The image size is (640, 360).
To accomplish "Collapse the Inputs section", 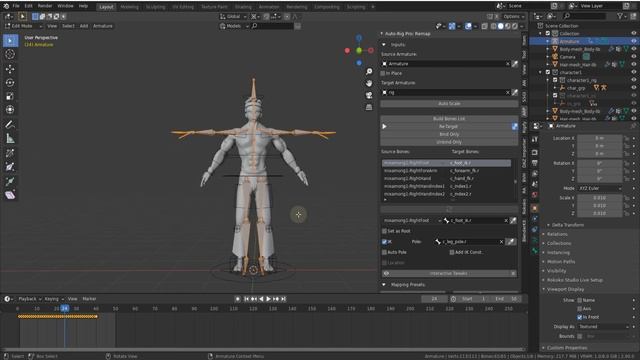I will tap(384, 44).
